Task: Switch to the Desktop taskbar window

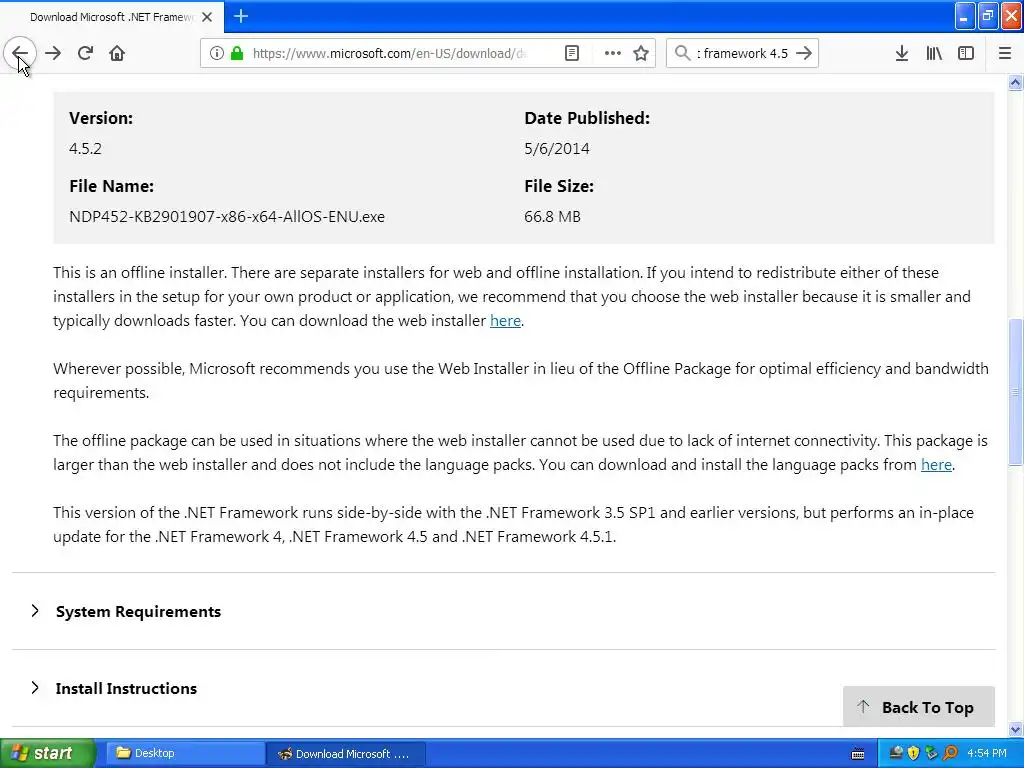Action: (x=185, y=753)
